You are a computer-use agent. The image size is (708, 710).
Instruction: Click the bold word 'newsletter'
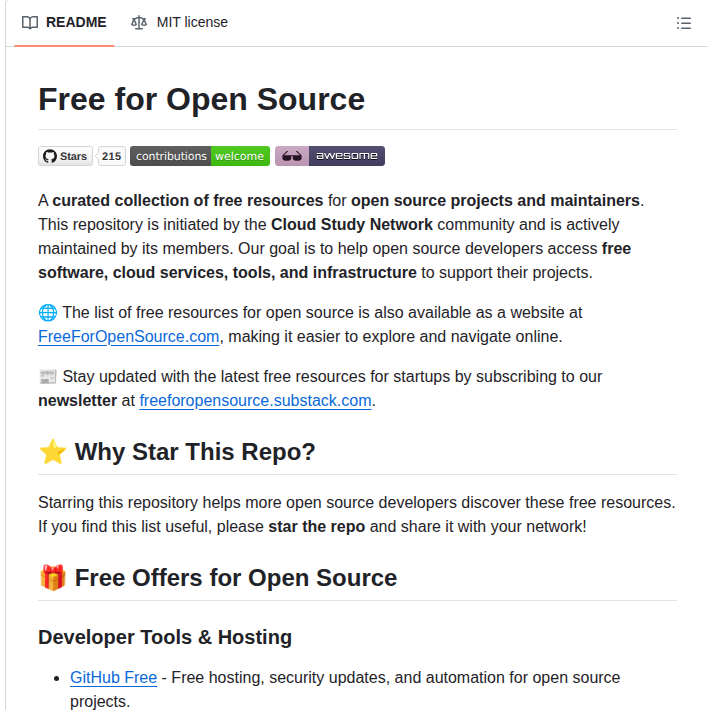pyautogui.click(x=77, y=401)
